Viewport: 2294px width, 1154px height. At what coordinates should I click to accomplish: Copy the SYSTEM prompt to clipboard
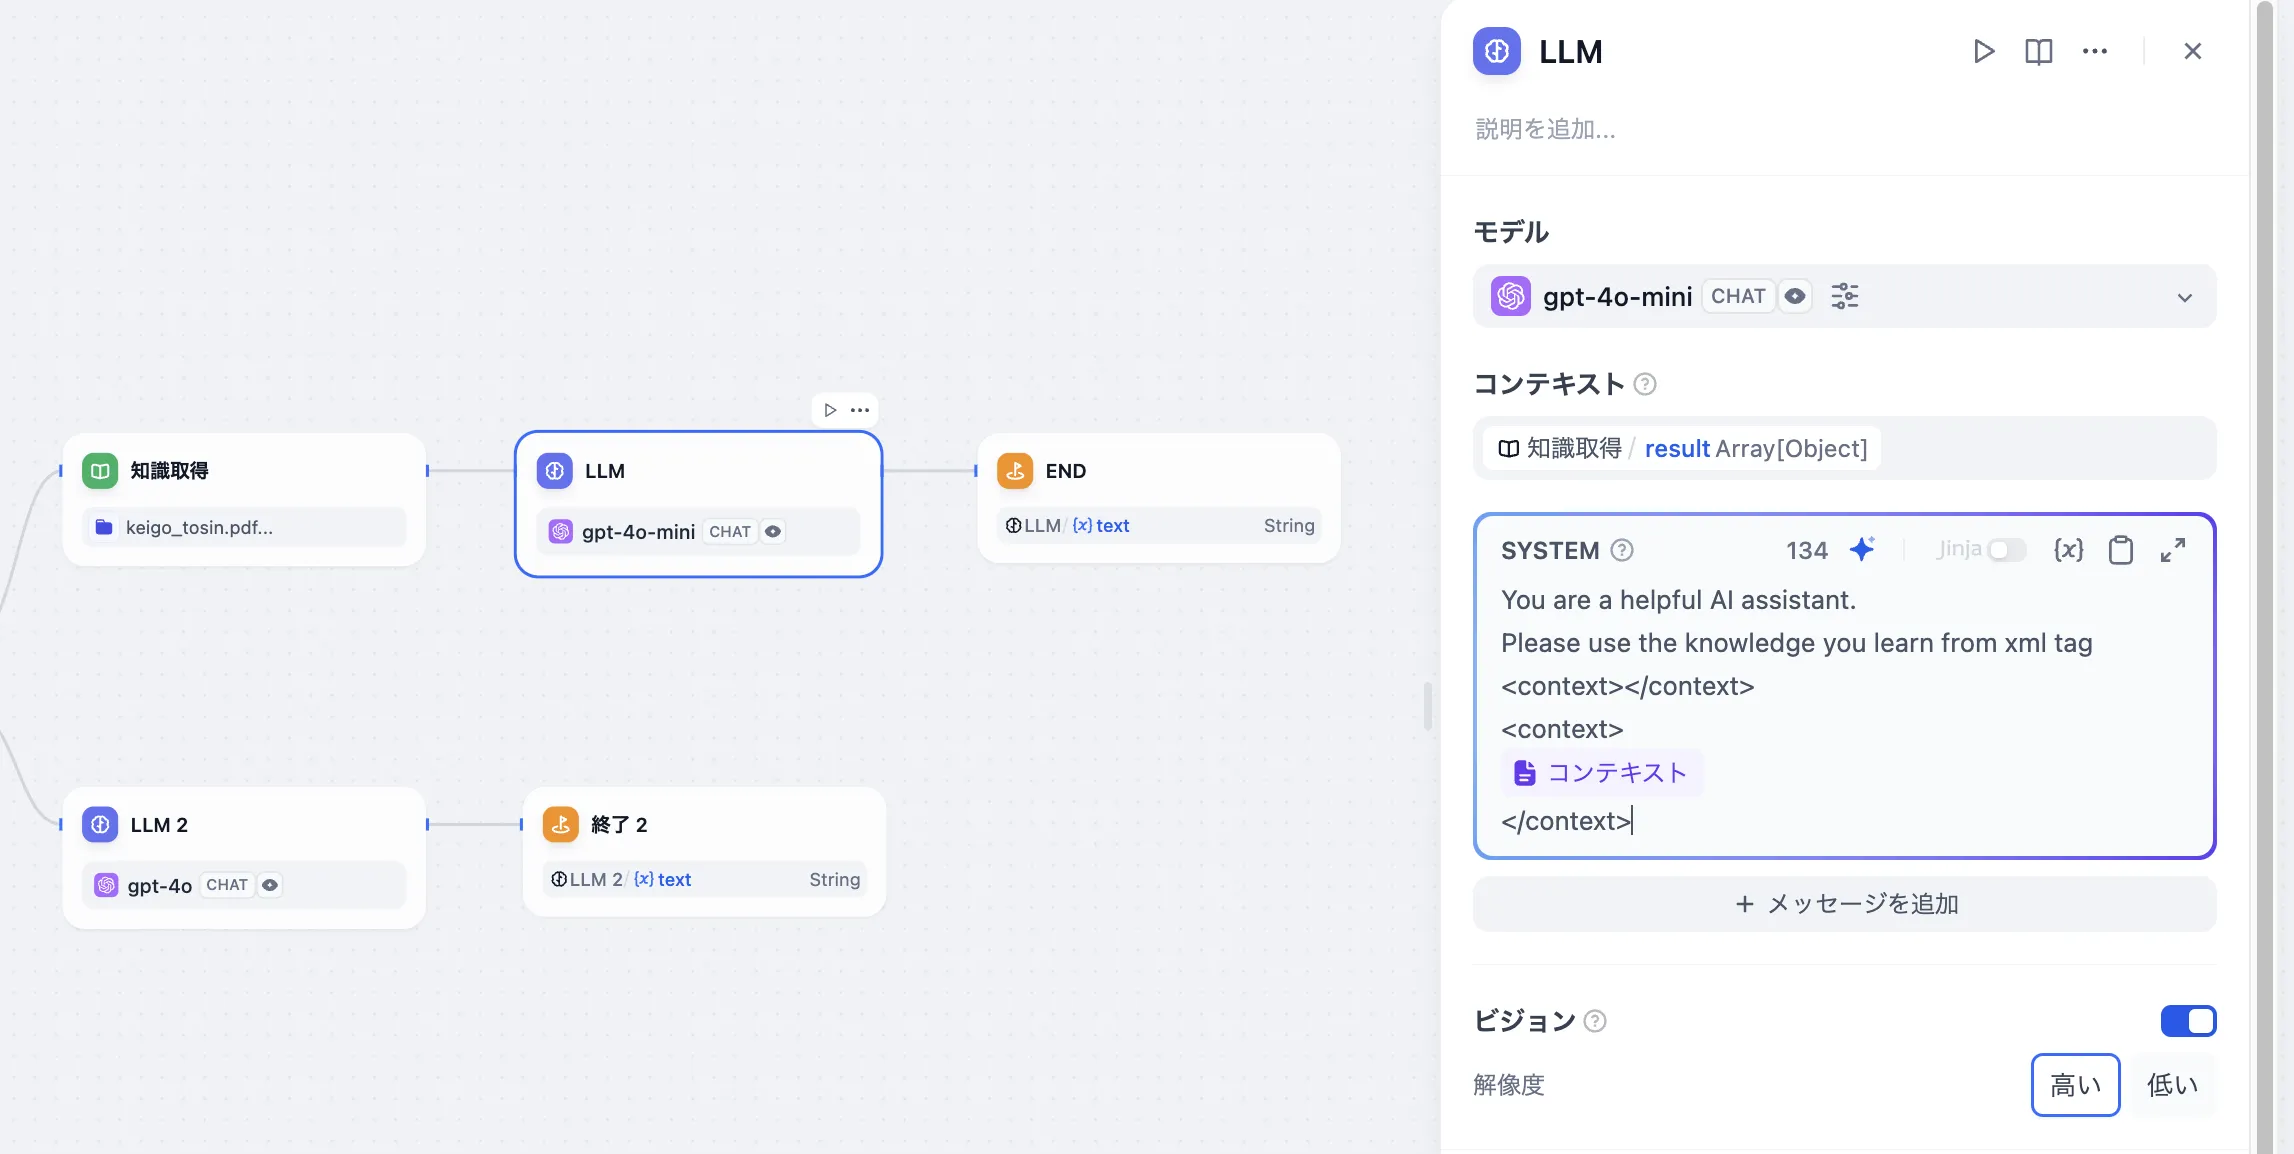coord(2120,550)
